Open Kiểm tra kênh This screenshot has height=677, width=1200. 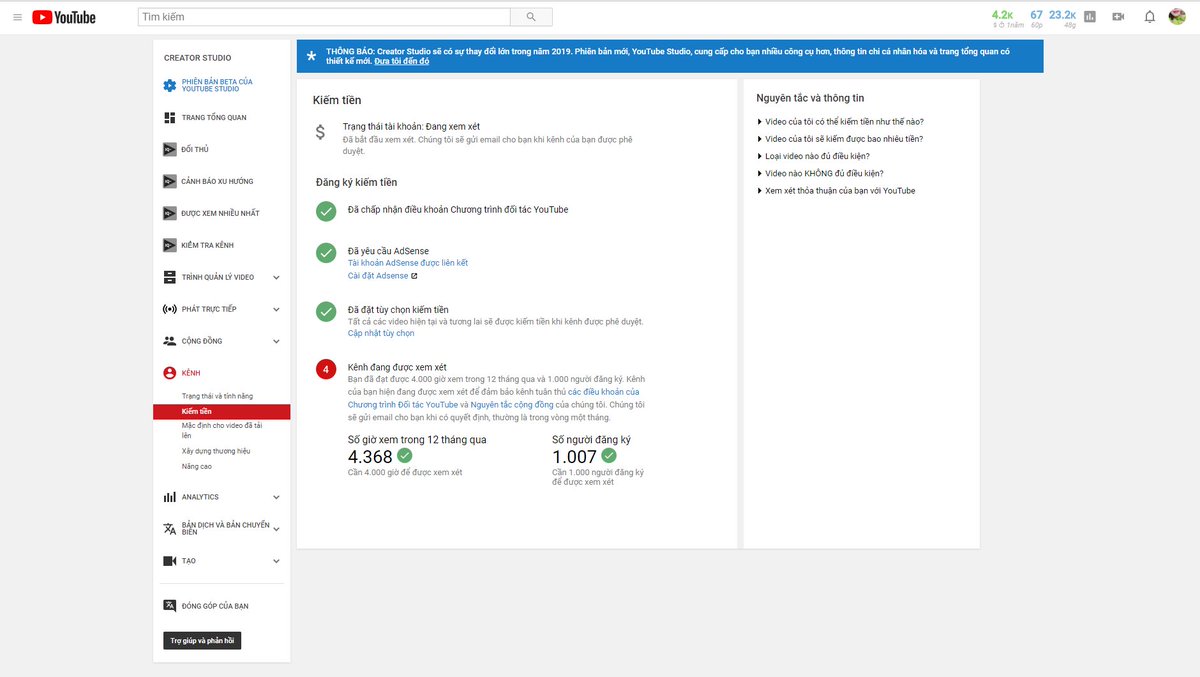pyautogui.click(x=207, y=246)
